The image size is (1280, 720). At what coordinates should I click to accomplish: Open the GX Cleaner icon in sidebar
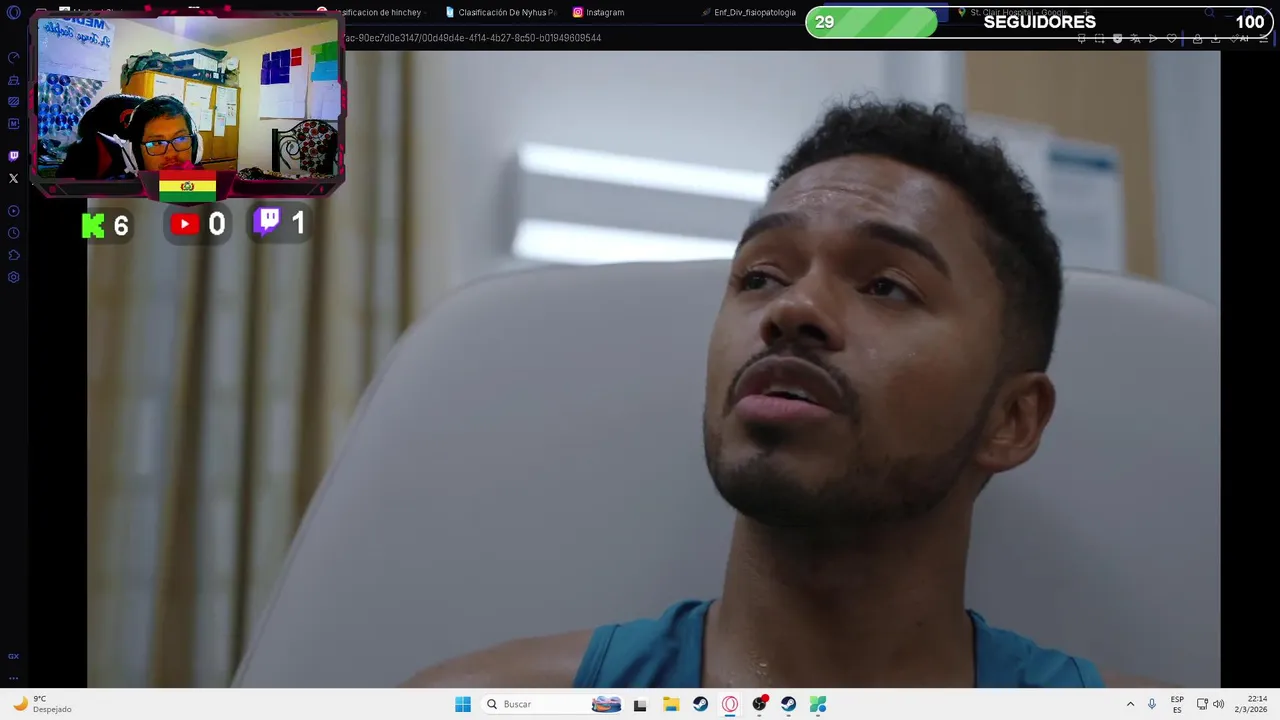[x=13, y=80]
